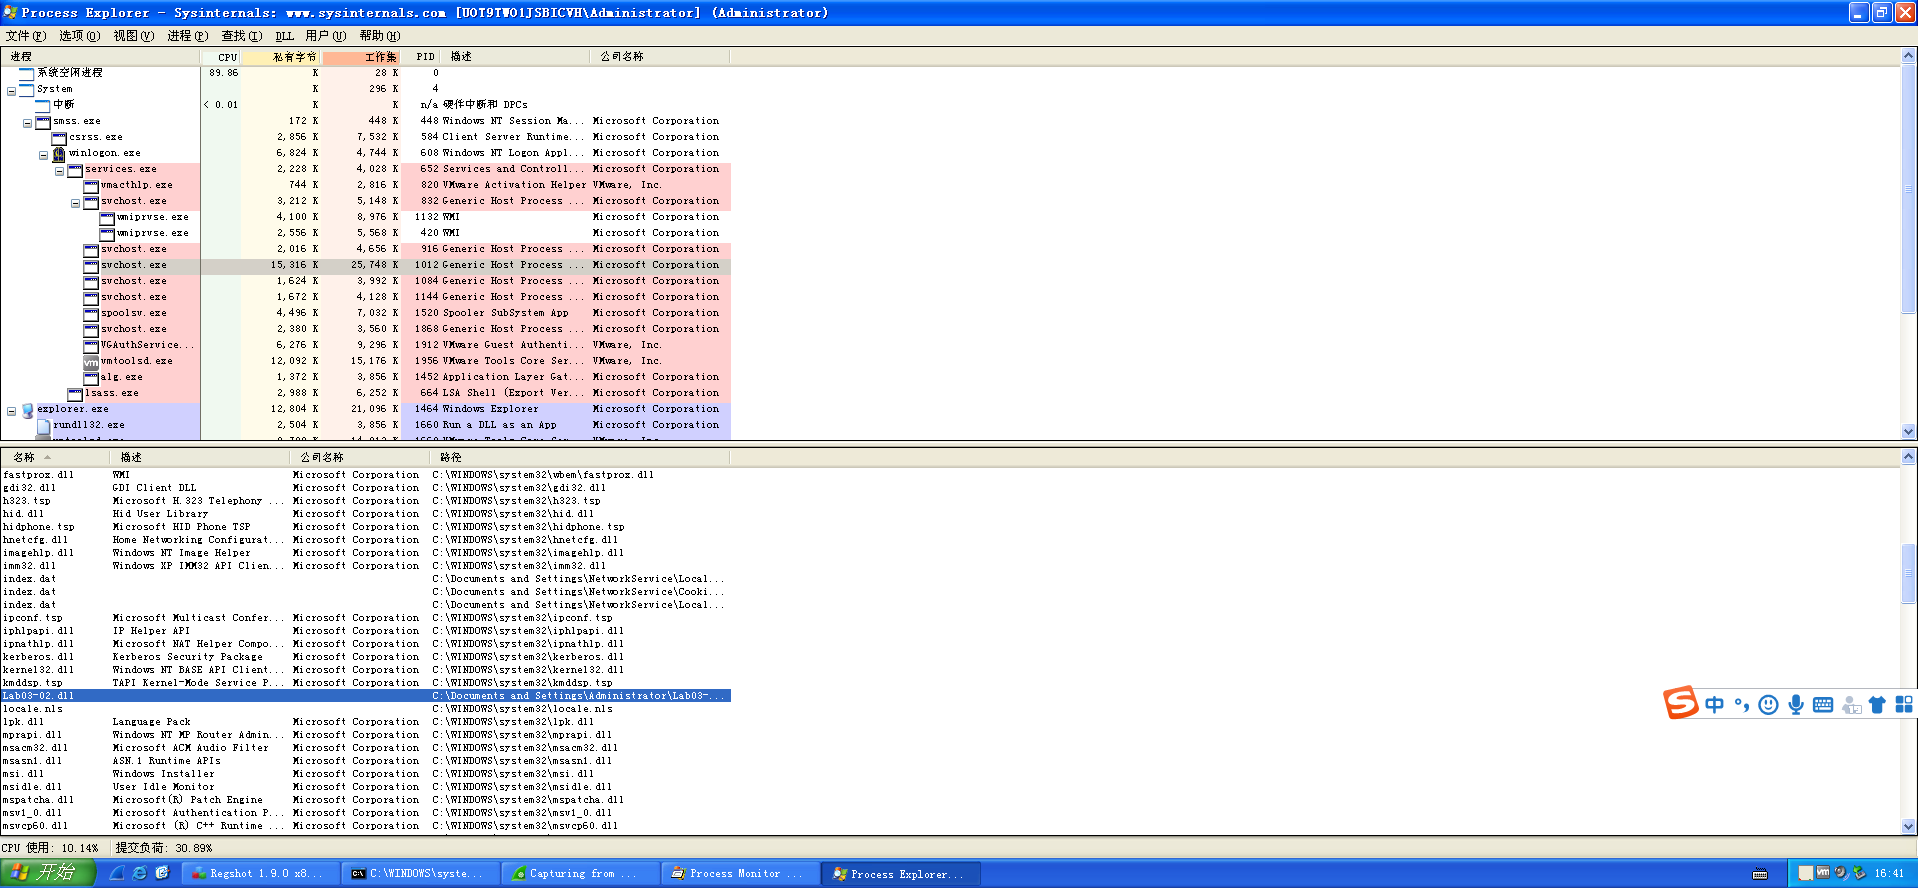
Task: Open the 用户(U) menu
Action: point(326,36)
